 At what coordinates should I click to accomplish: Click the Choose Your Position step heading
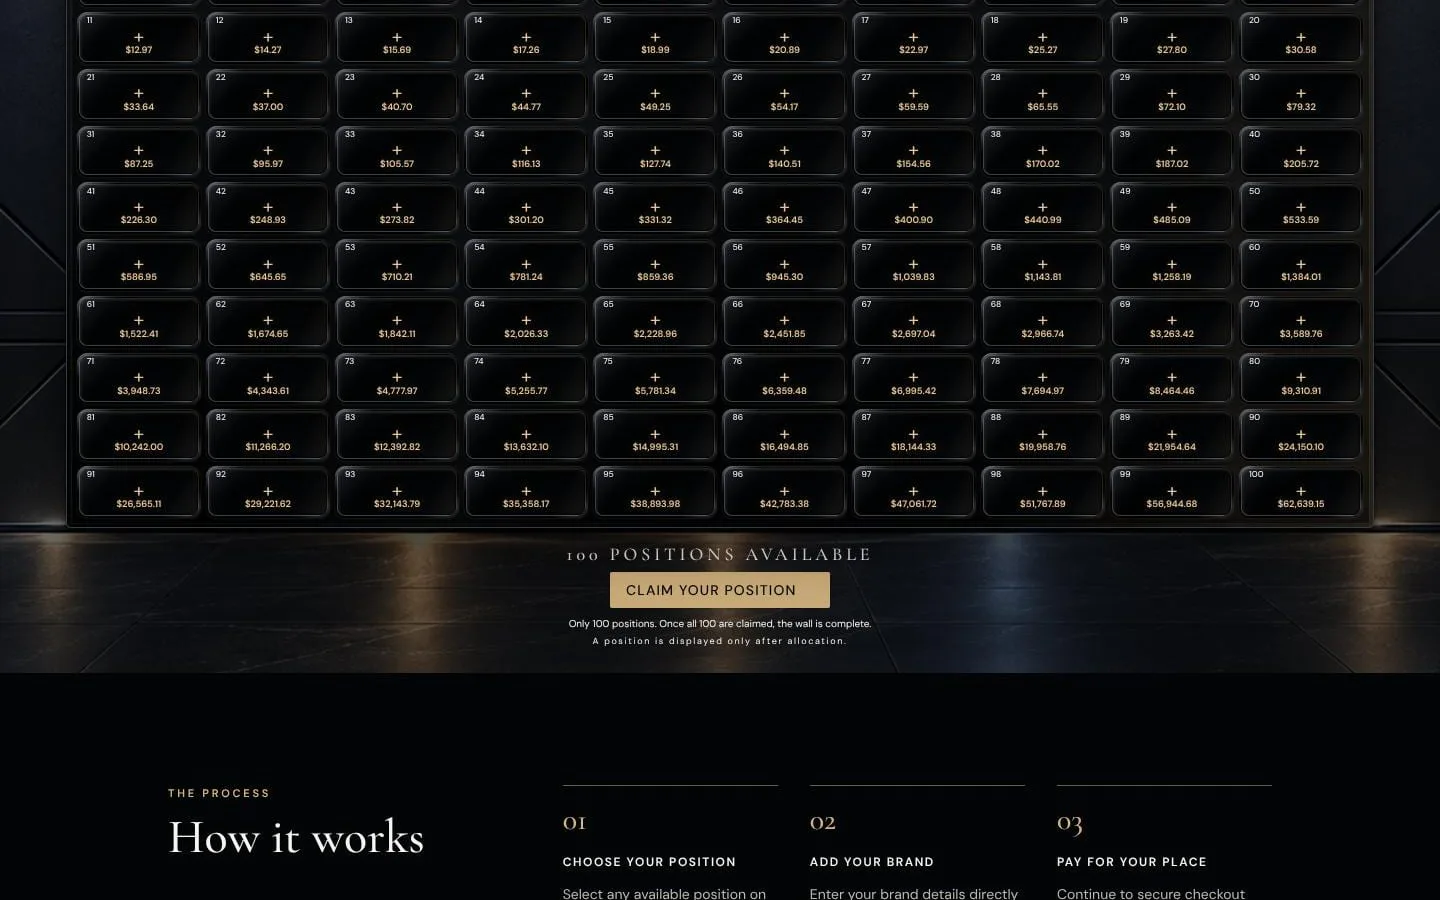pos(649,862)
